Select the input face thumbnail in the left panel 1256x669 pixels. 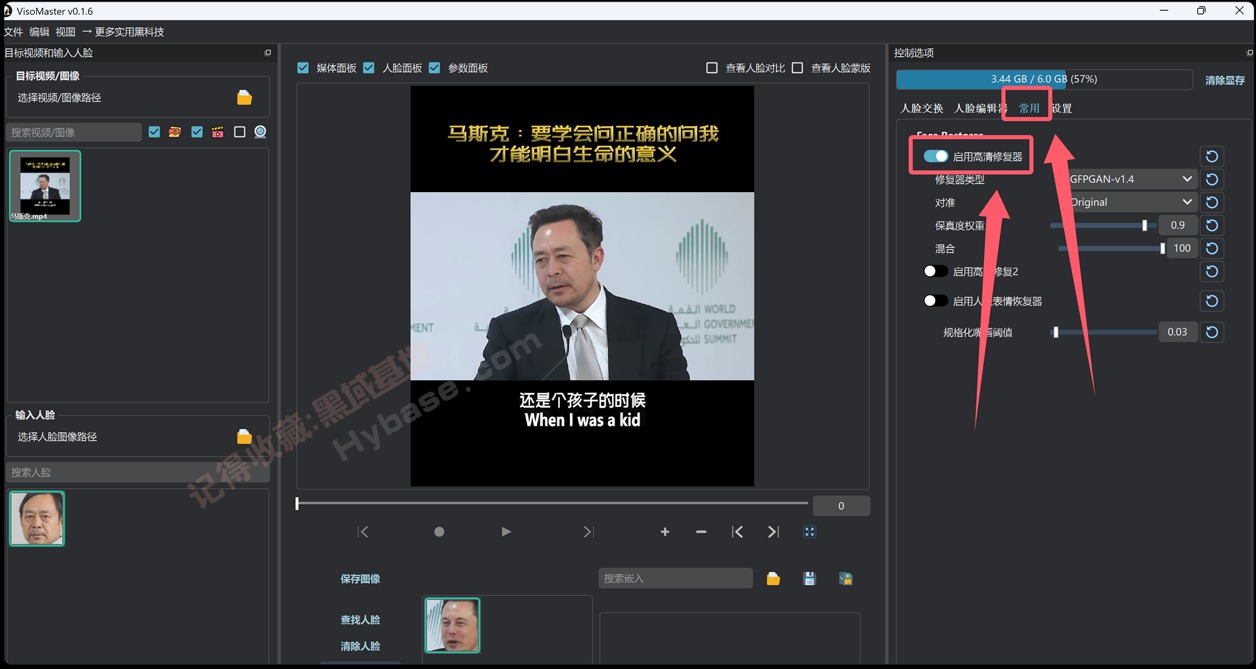coord(37,518)
